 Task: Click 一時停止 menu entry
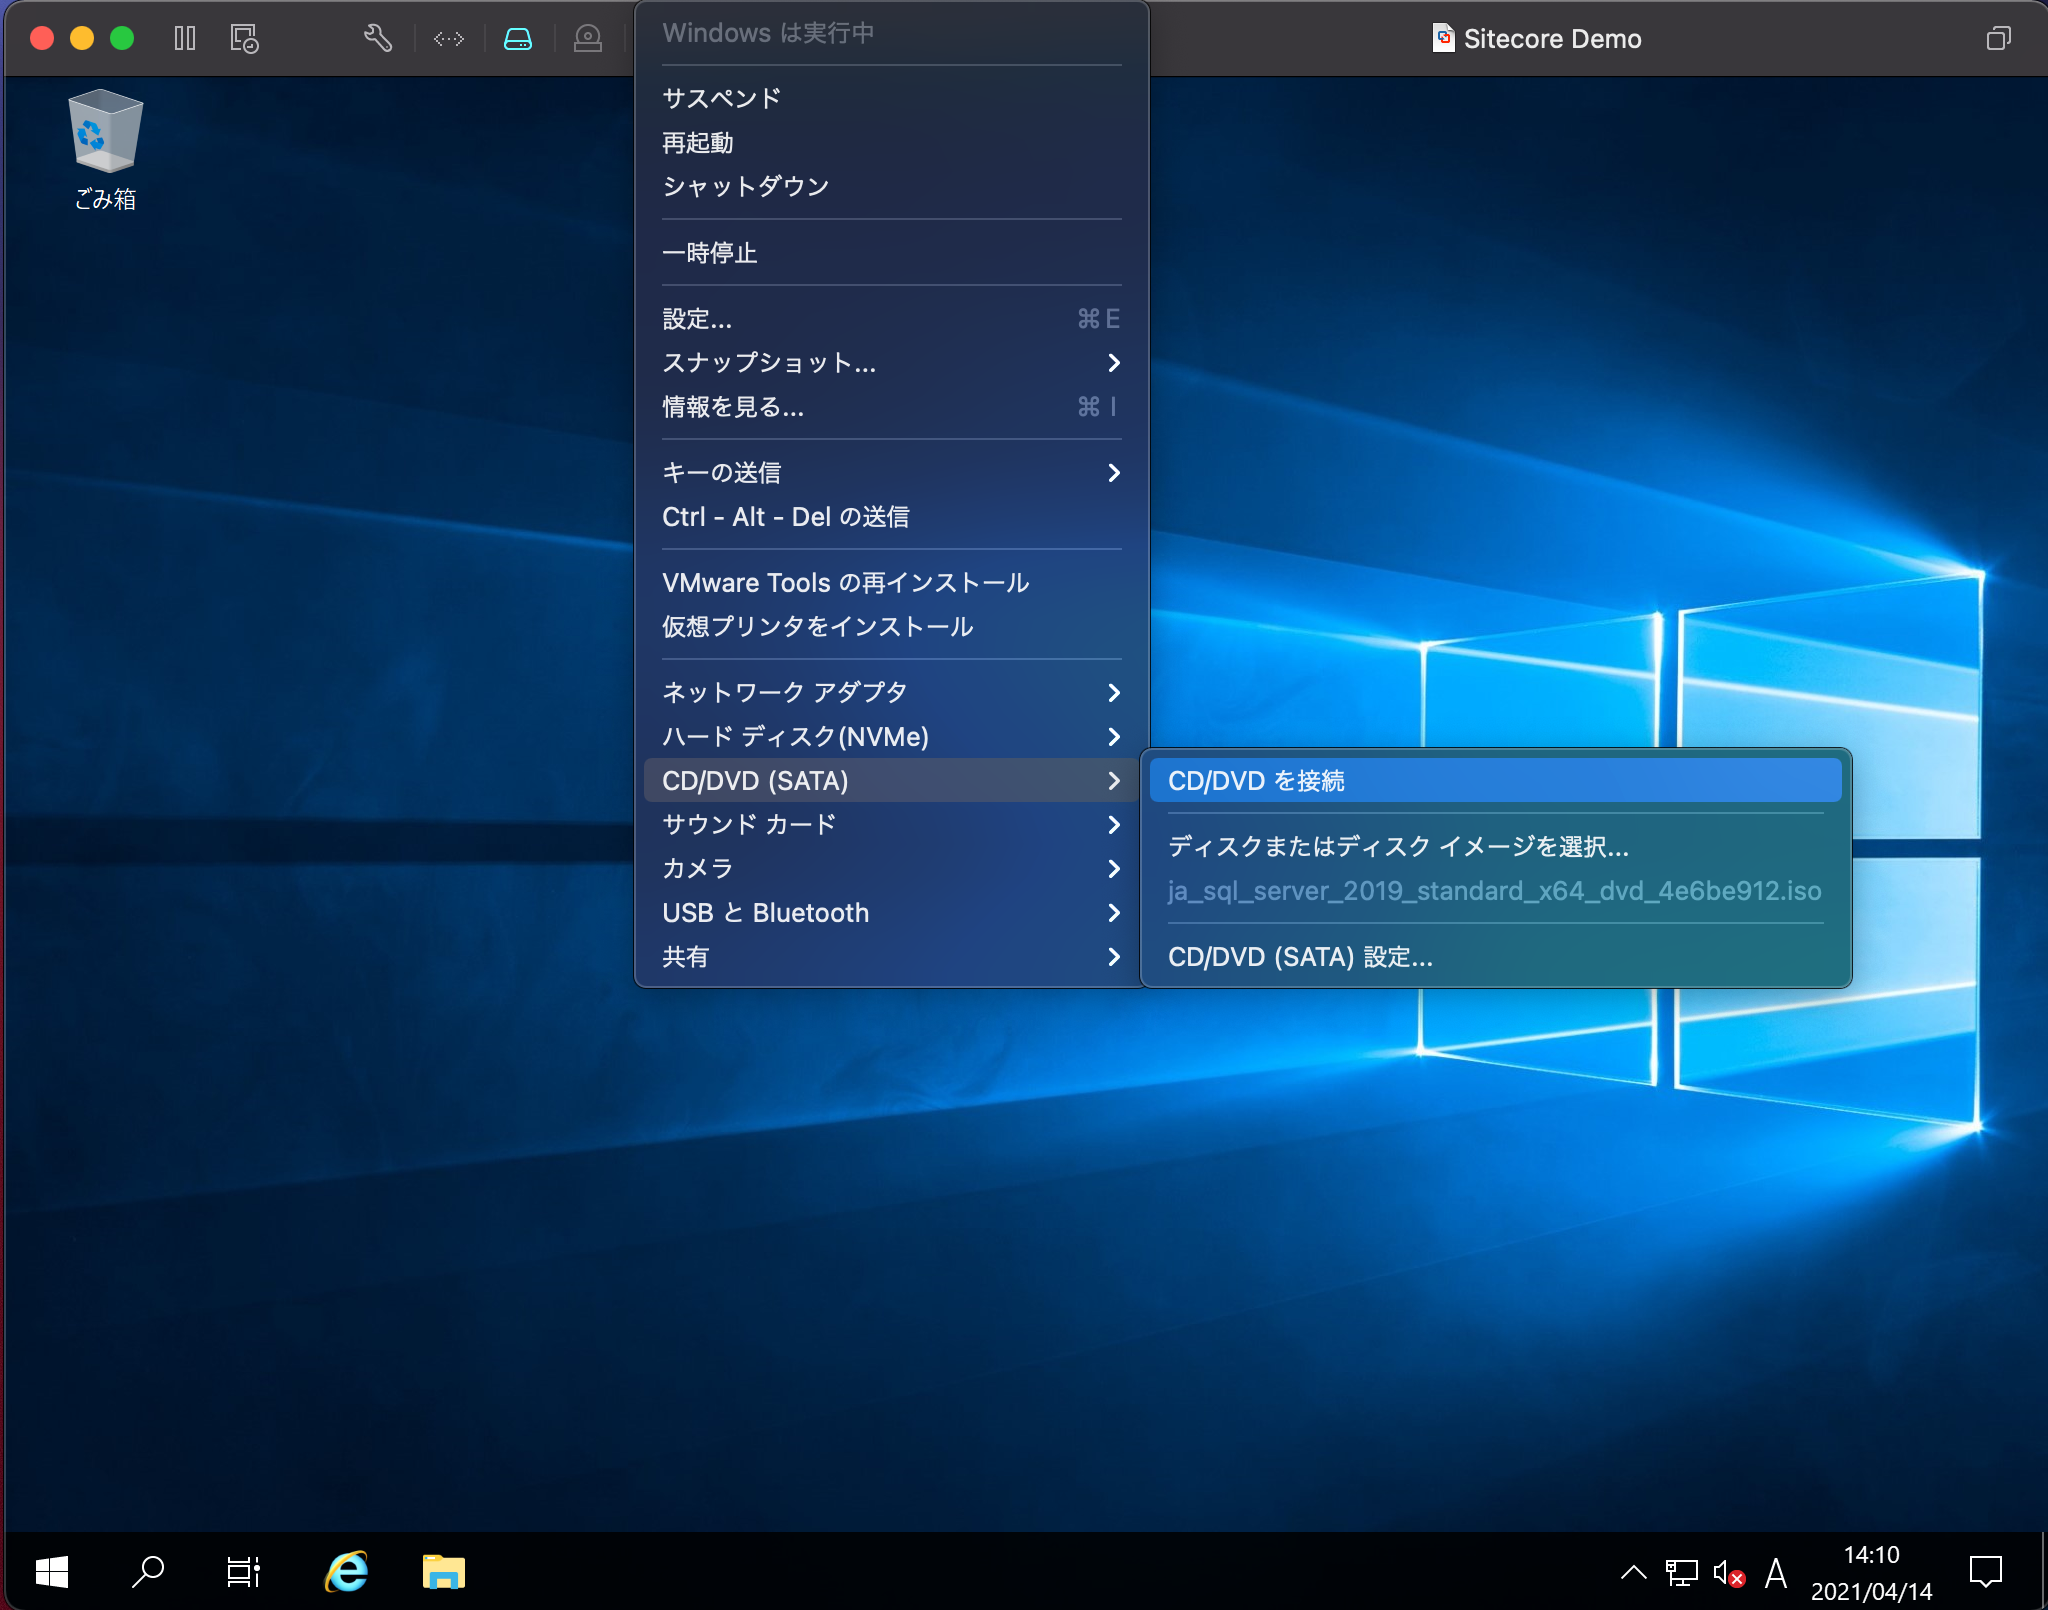pos(892,252)
